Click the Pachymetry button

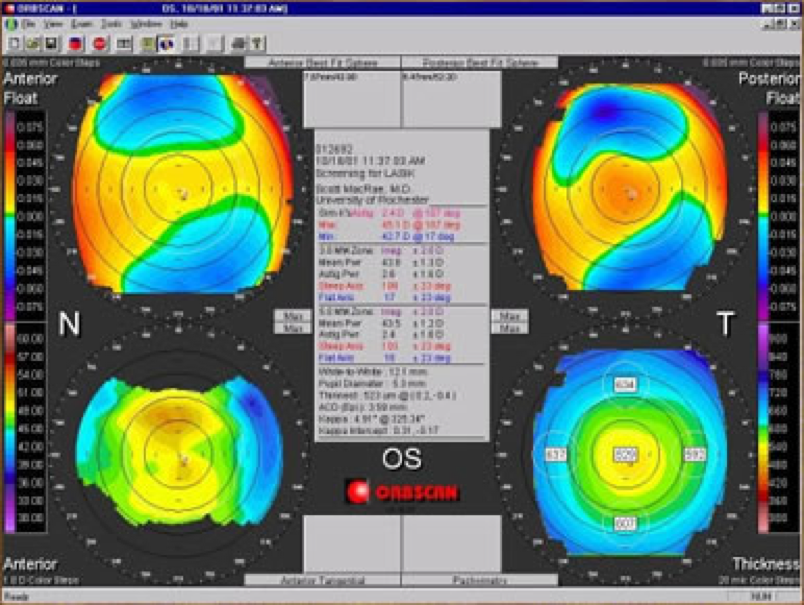point(479,580)
